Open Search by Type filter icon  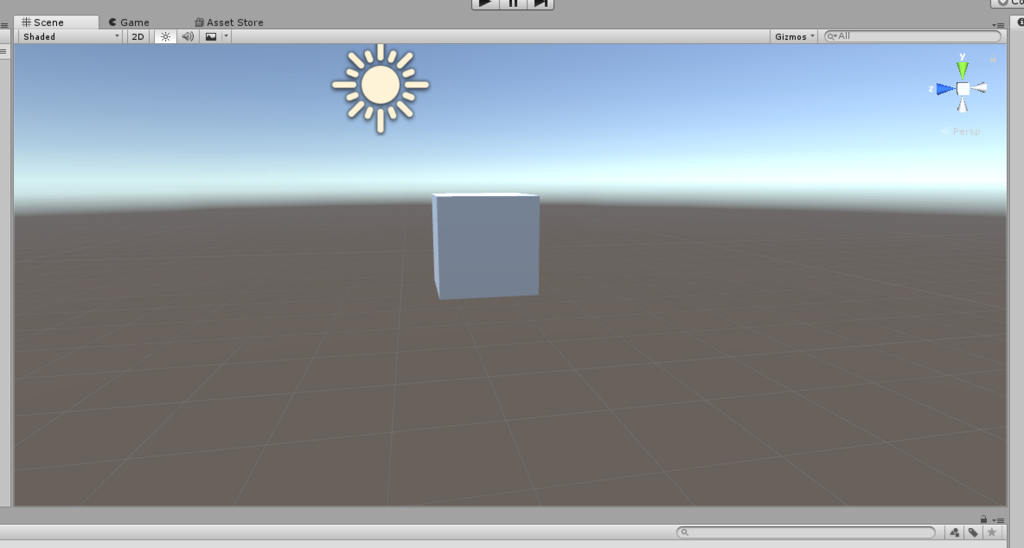[955, 532]
